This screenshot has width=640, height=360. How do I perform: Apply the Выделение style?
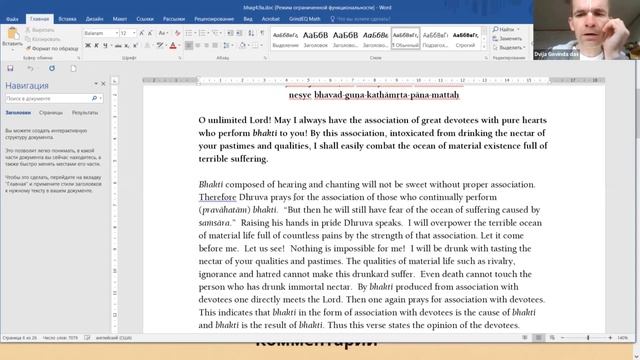pyautogui.click(x=285, y=39)
